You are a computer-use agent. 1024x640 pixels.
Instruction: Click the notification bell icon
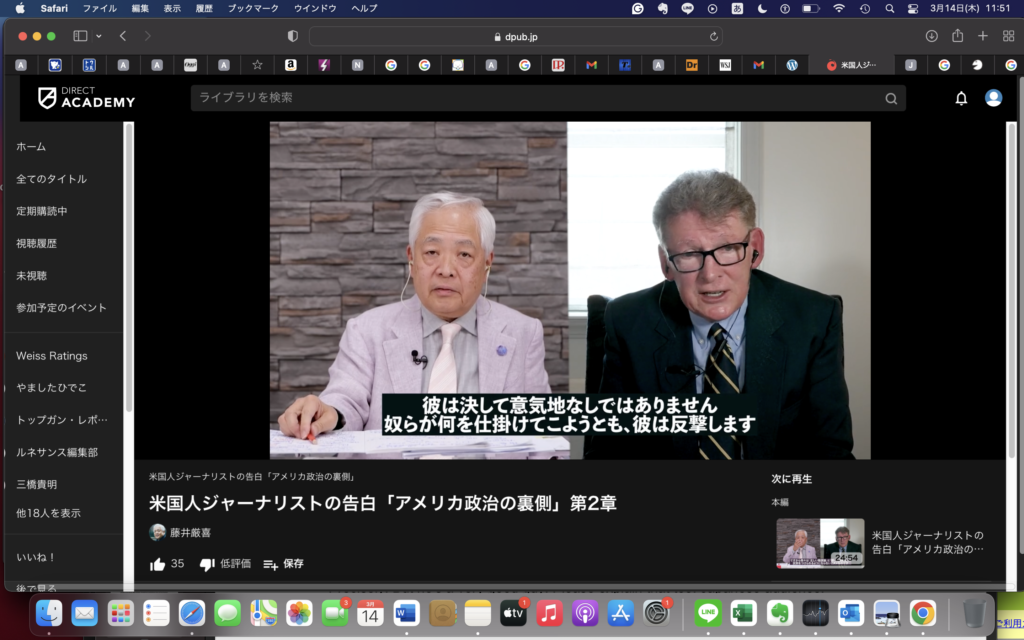[x=961, y=98]
